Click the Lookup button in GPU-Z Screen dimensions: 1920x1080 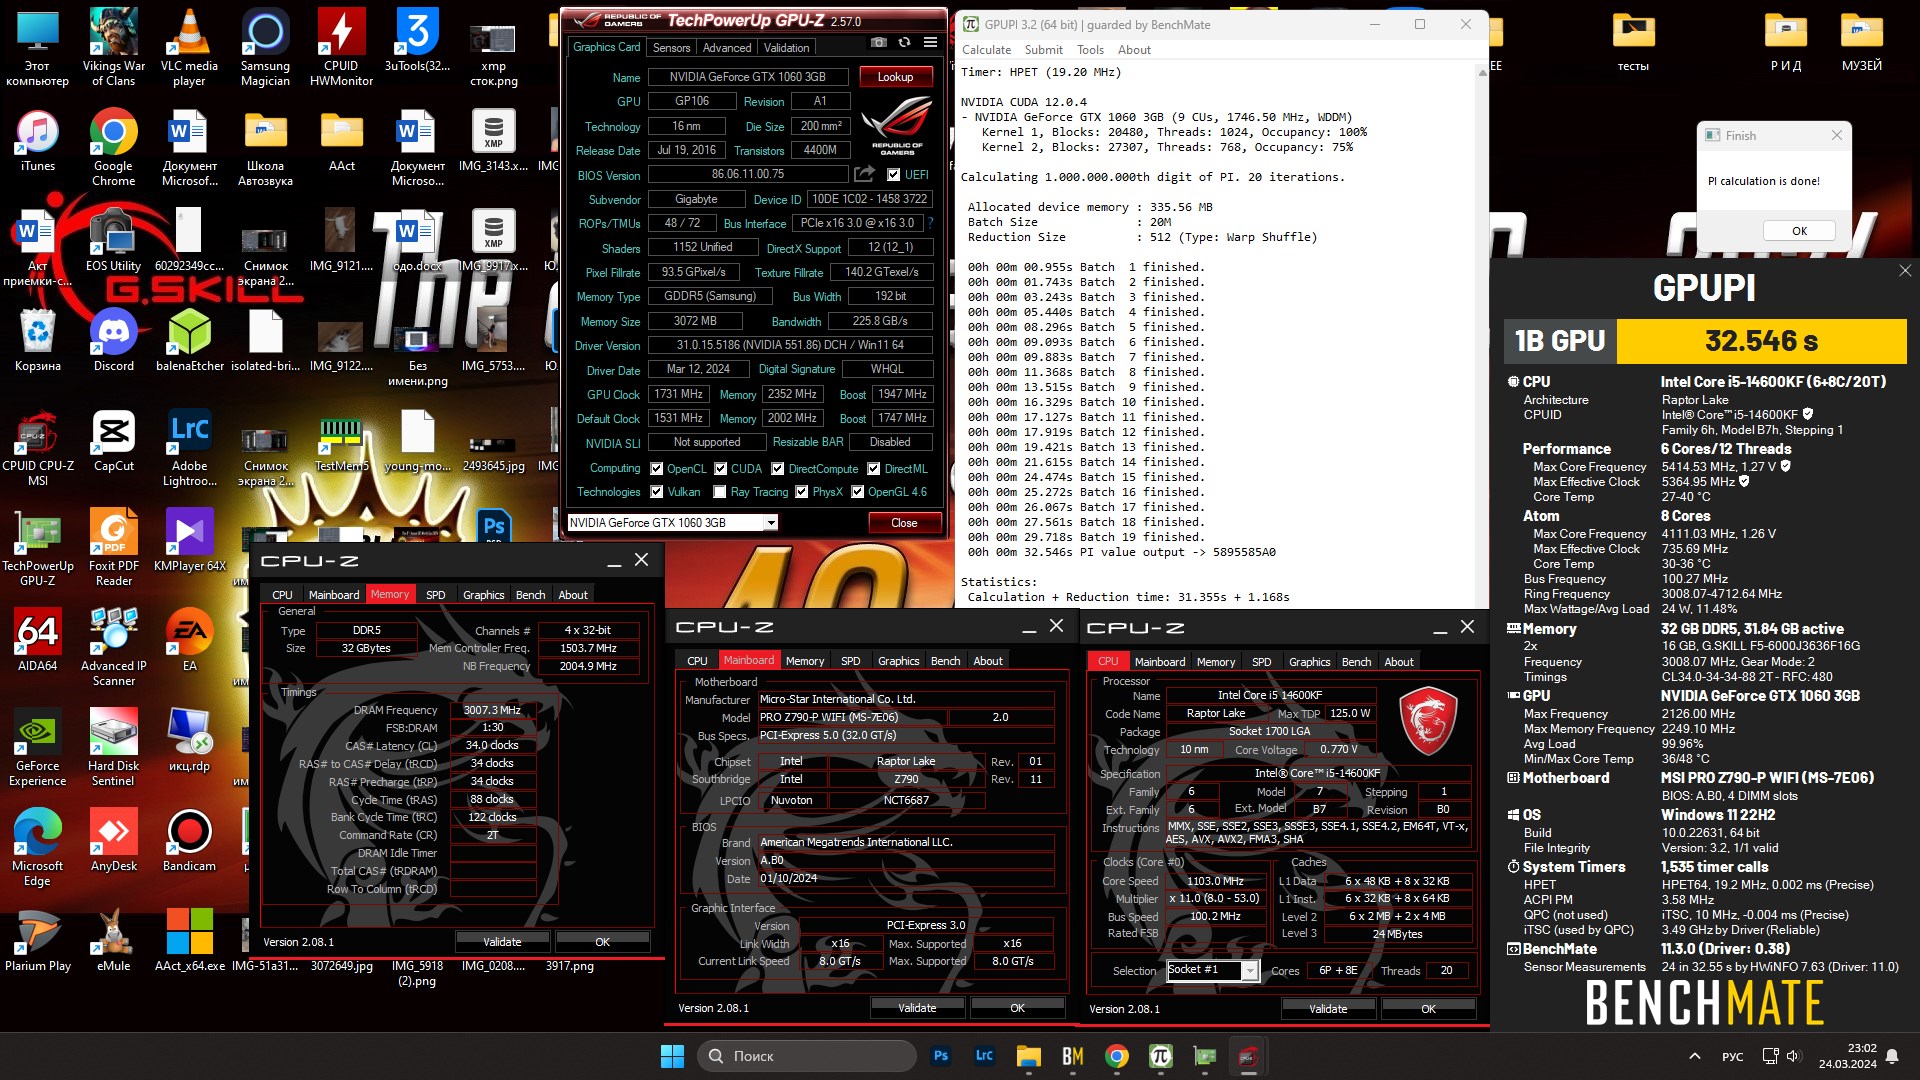point(895,77)
